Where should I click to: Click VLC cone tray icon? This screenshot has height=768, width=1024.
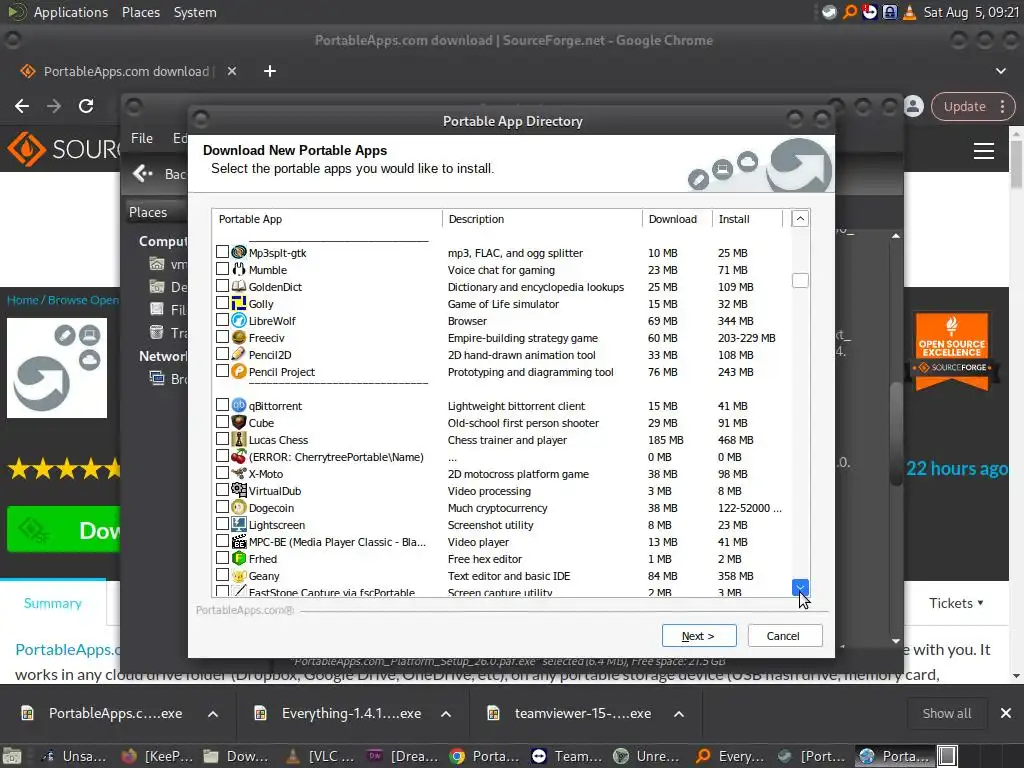click(910, 12)
